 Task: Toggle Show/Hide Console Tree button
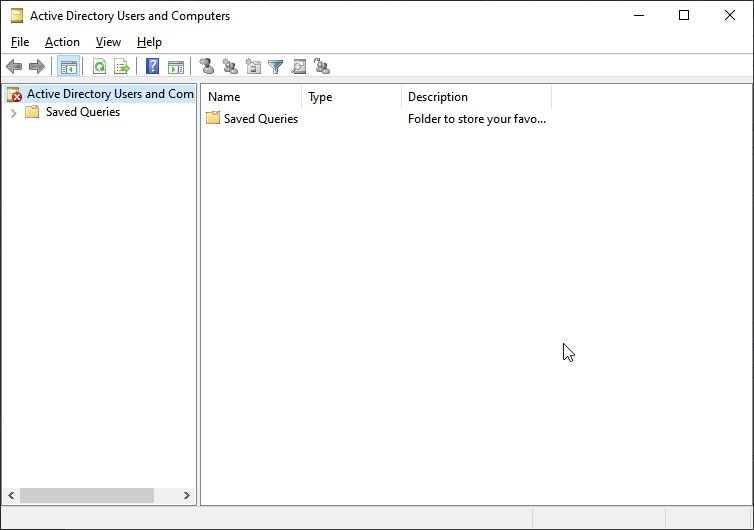point(69,66)
